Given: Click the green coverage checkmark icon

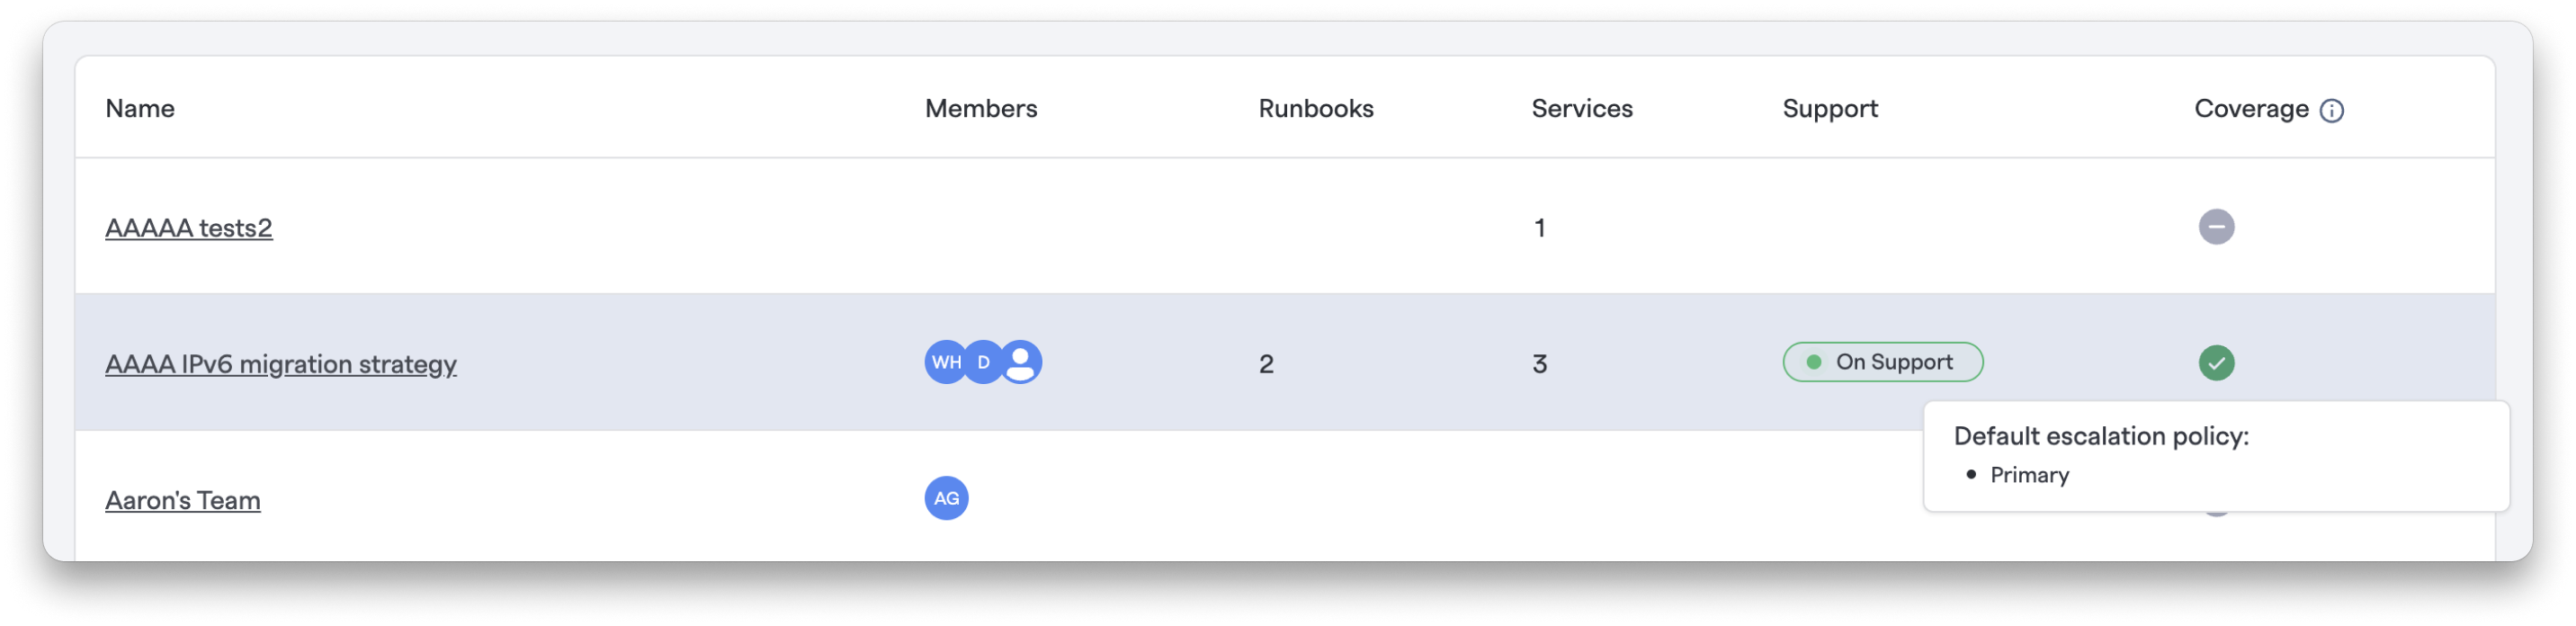Looking at the screenshot, I should [x=2216, y=362].
